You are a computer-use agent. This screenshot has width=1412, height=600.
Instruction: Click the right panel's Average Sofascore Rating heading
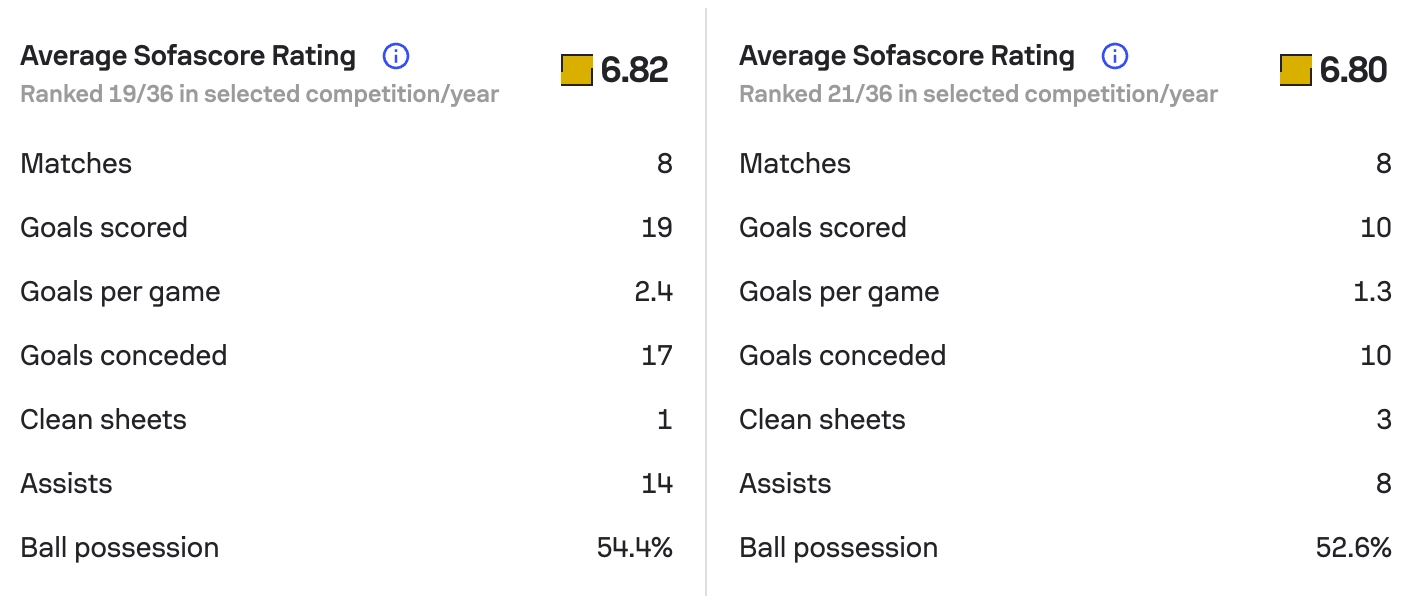[907, 56]
